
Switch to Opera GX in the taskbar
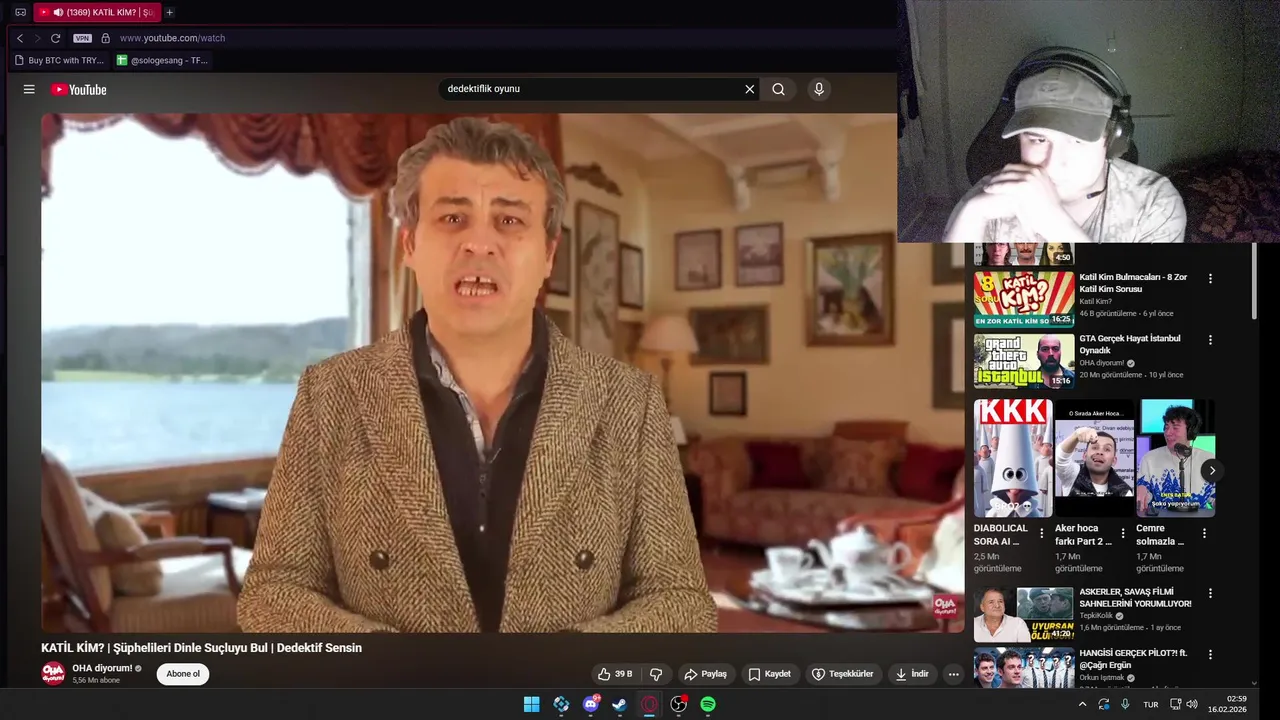pos(650,704)
